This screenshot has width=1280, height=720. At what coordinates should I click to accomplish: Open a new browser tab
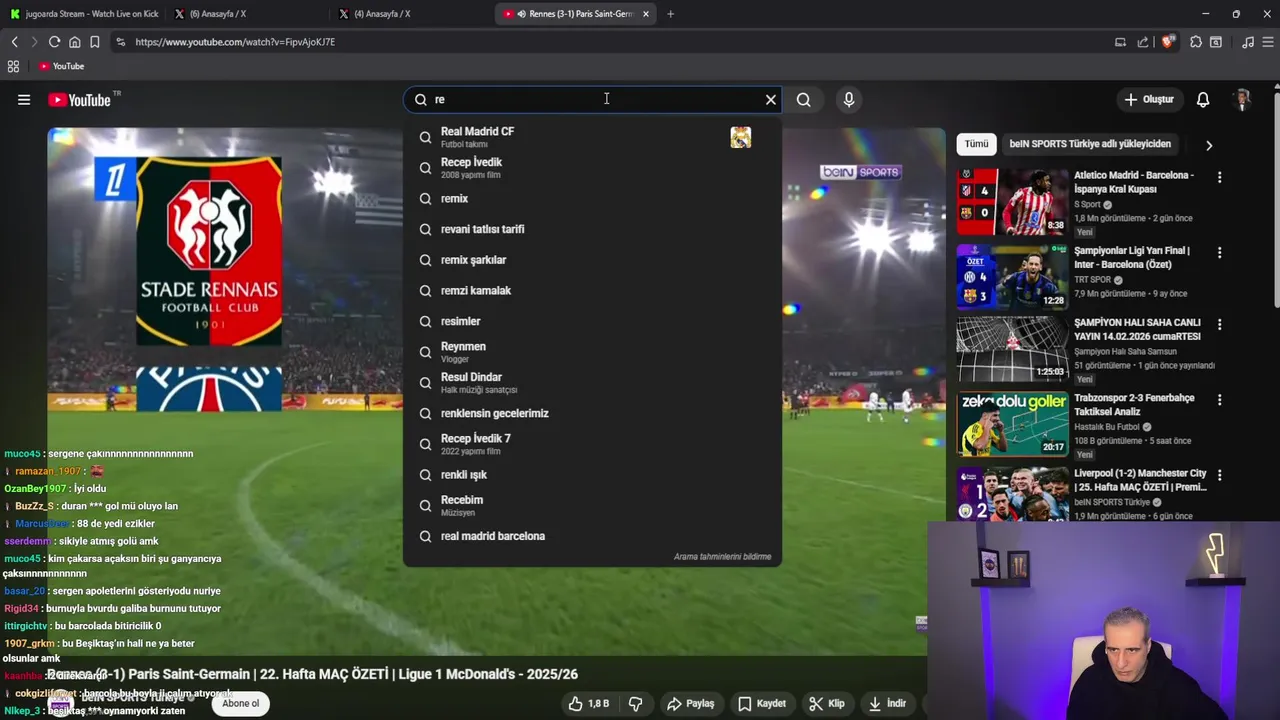[x=670, y=14]
